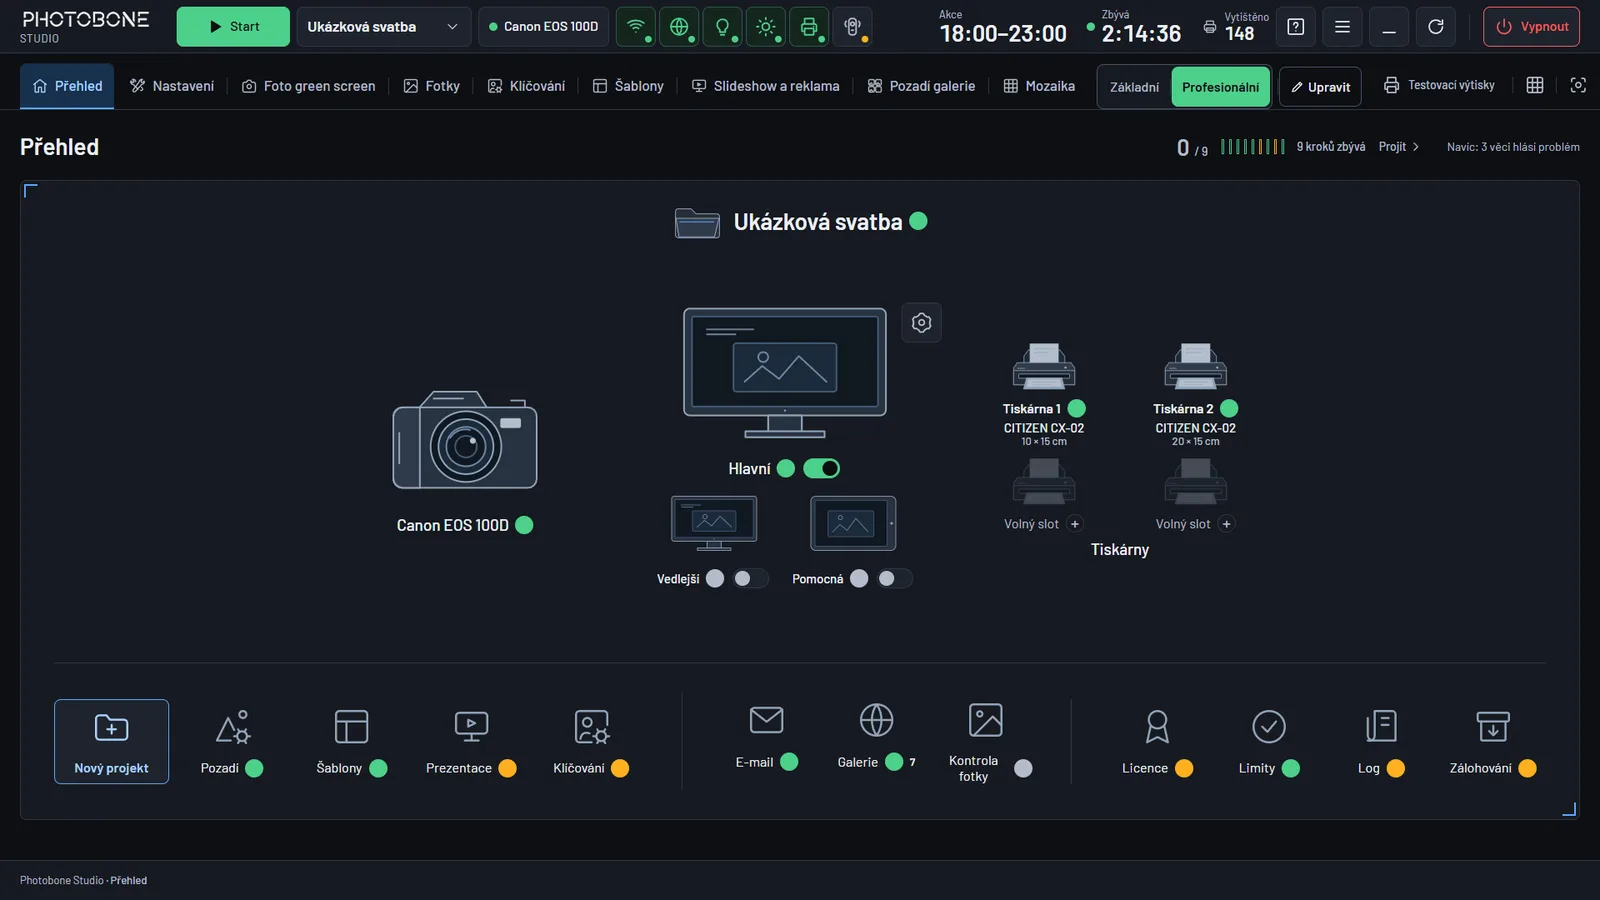Add printer to the second Volný slot plus
This screenshot has height=900, width=1600.
click(x=1227, y=524)
